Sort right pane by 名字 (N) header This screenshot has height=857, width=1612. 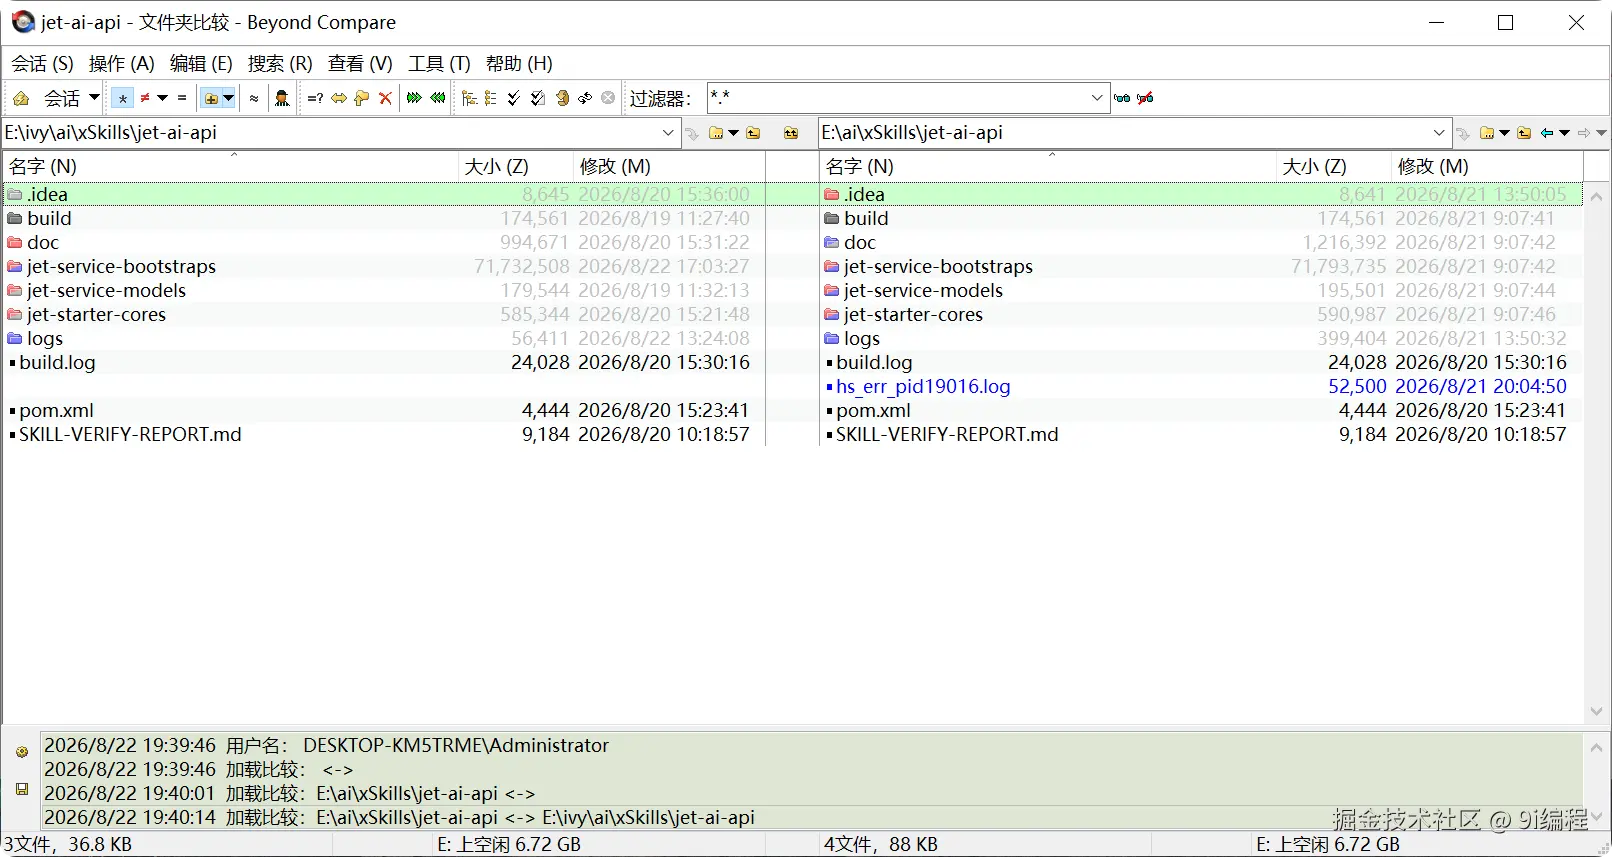click(x=1047, y=167)
